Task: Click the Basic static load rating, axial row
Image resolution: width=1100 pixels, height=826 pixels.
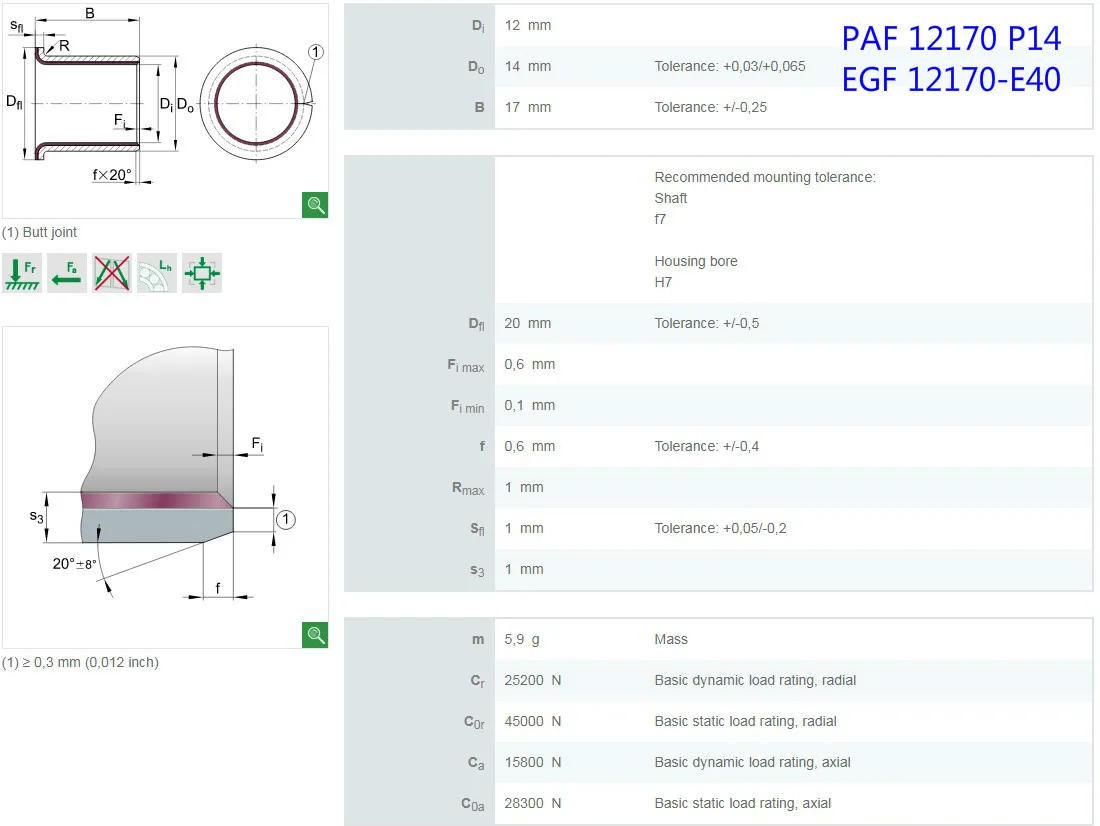Action: 742,803
